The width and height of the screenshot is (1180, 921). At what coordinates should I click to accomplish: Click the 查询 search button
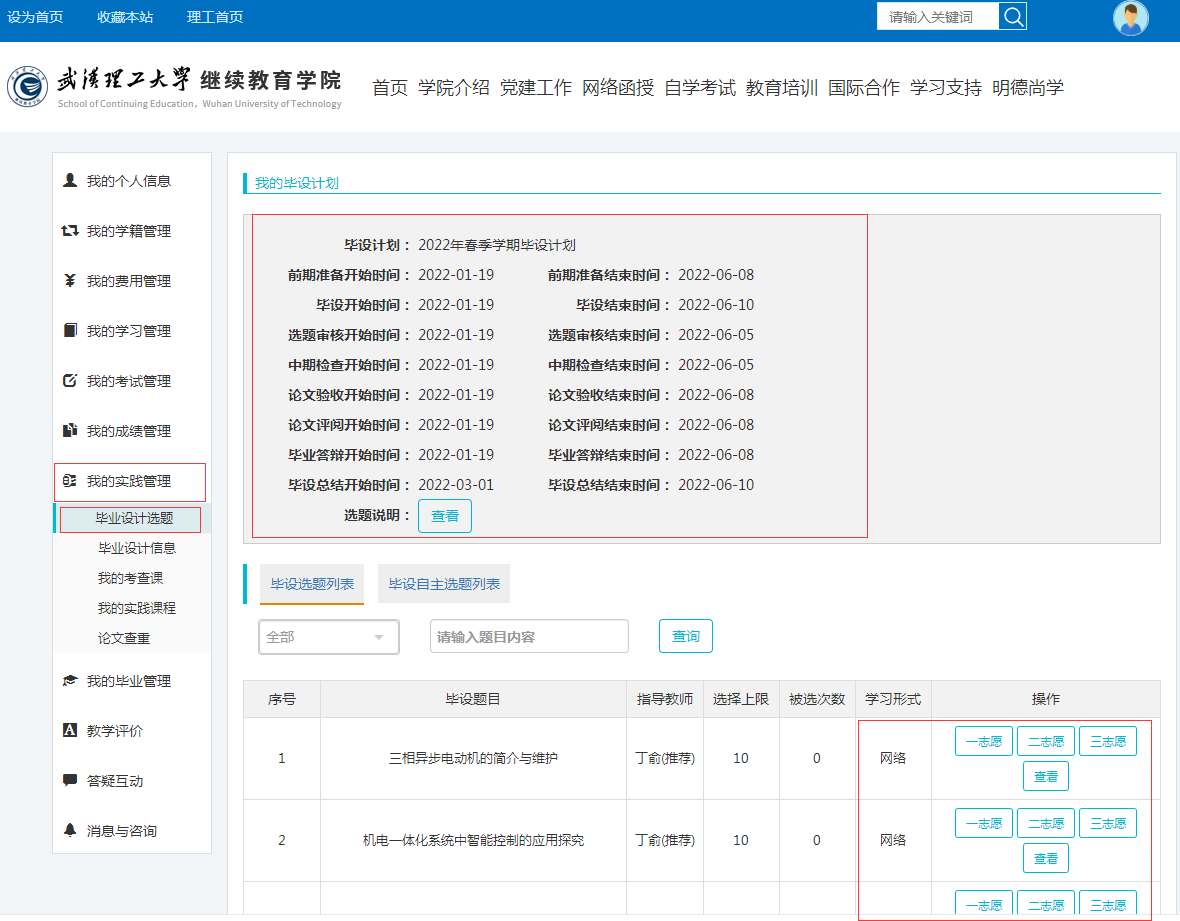pyautogui.click(x=685, y=636)
